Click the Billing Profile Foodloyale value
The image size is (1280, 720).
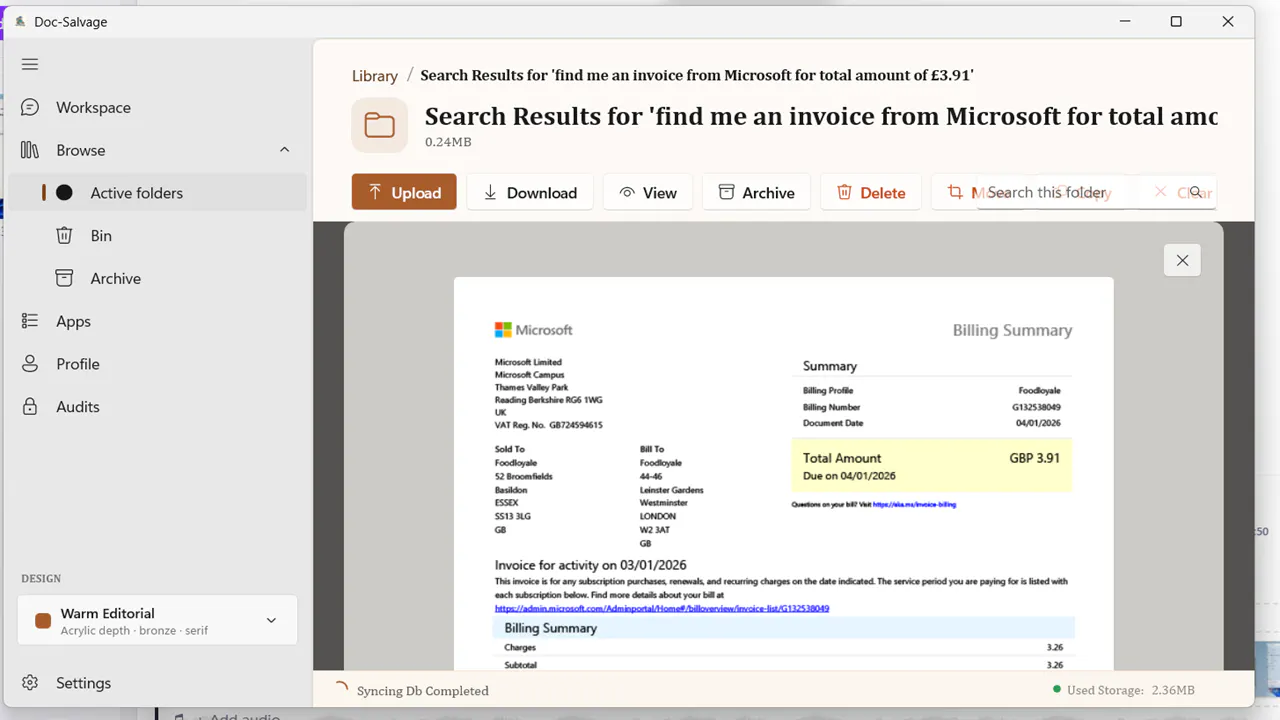tap(1040, 391)
